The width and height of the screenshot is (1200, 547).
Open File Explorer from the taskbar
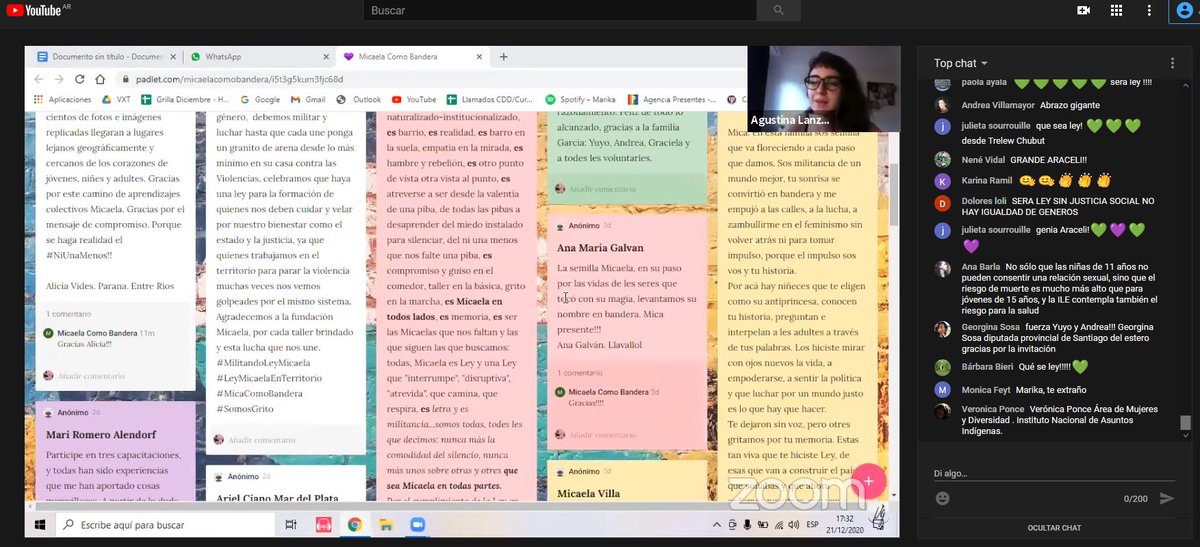(x=385, y=524)
